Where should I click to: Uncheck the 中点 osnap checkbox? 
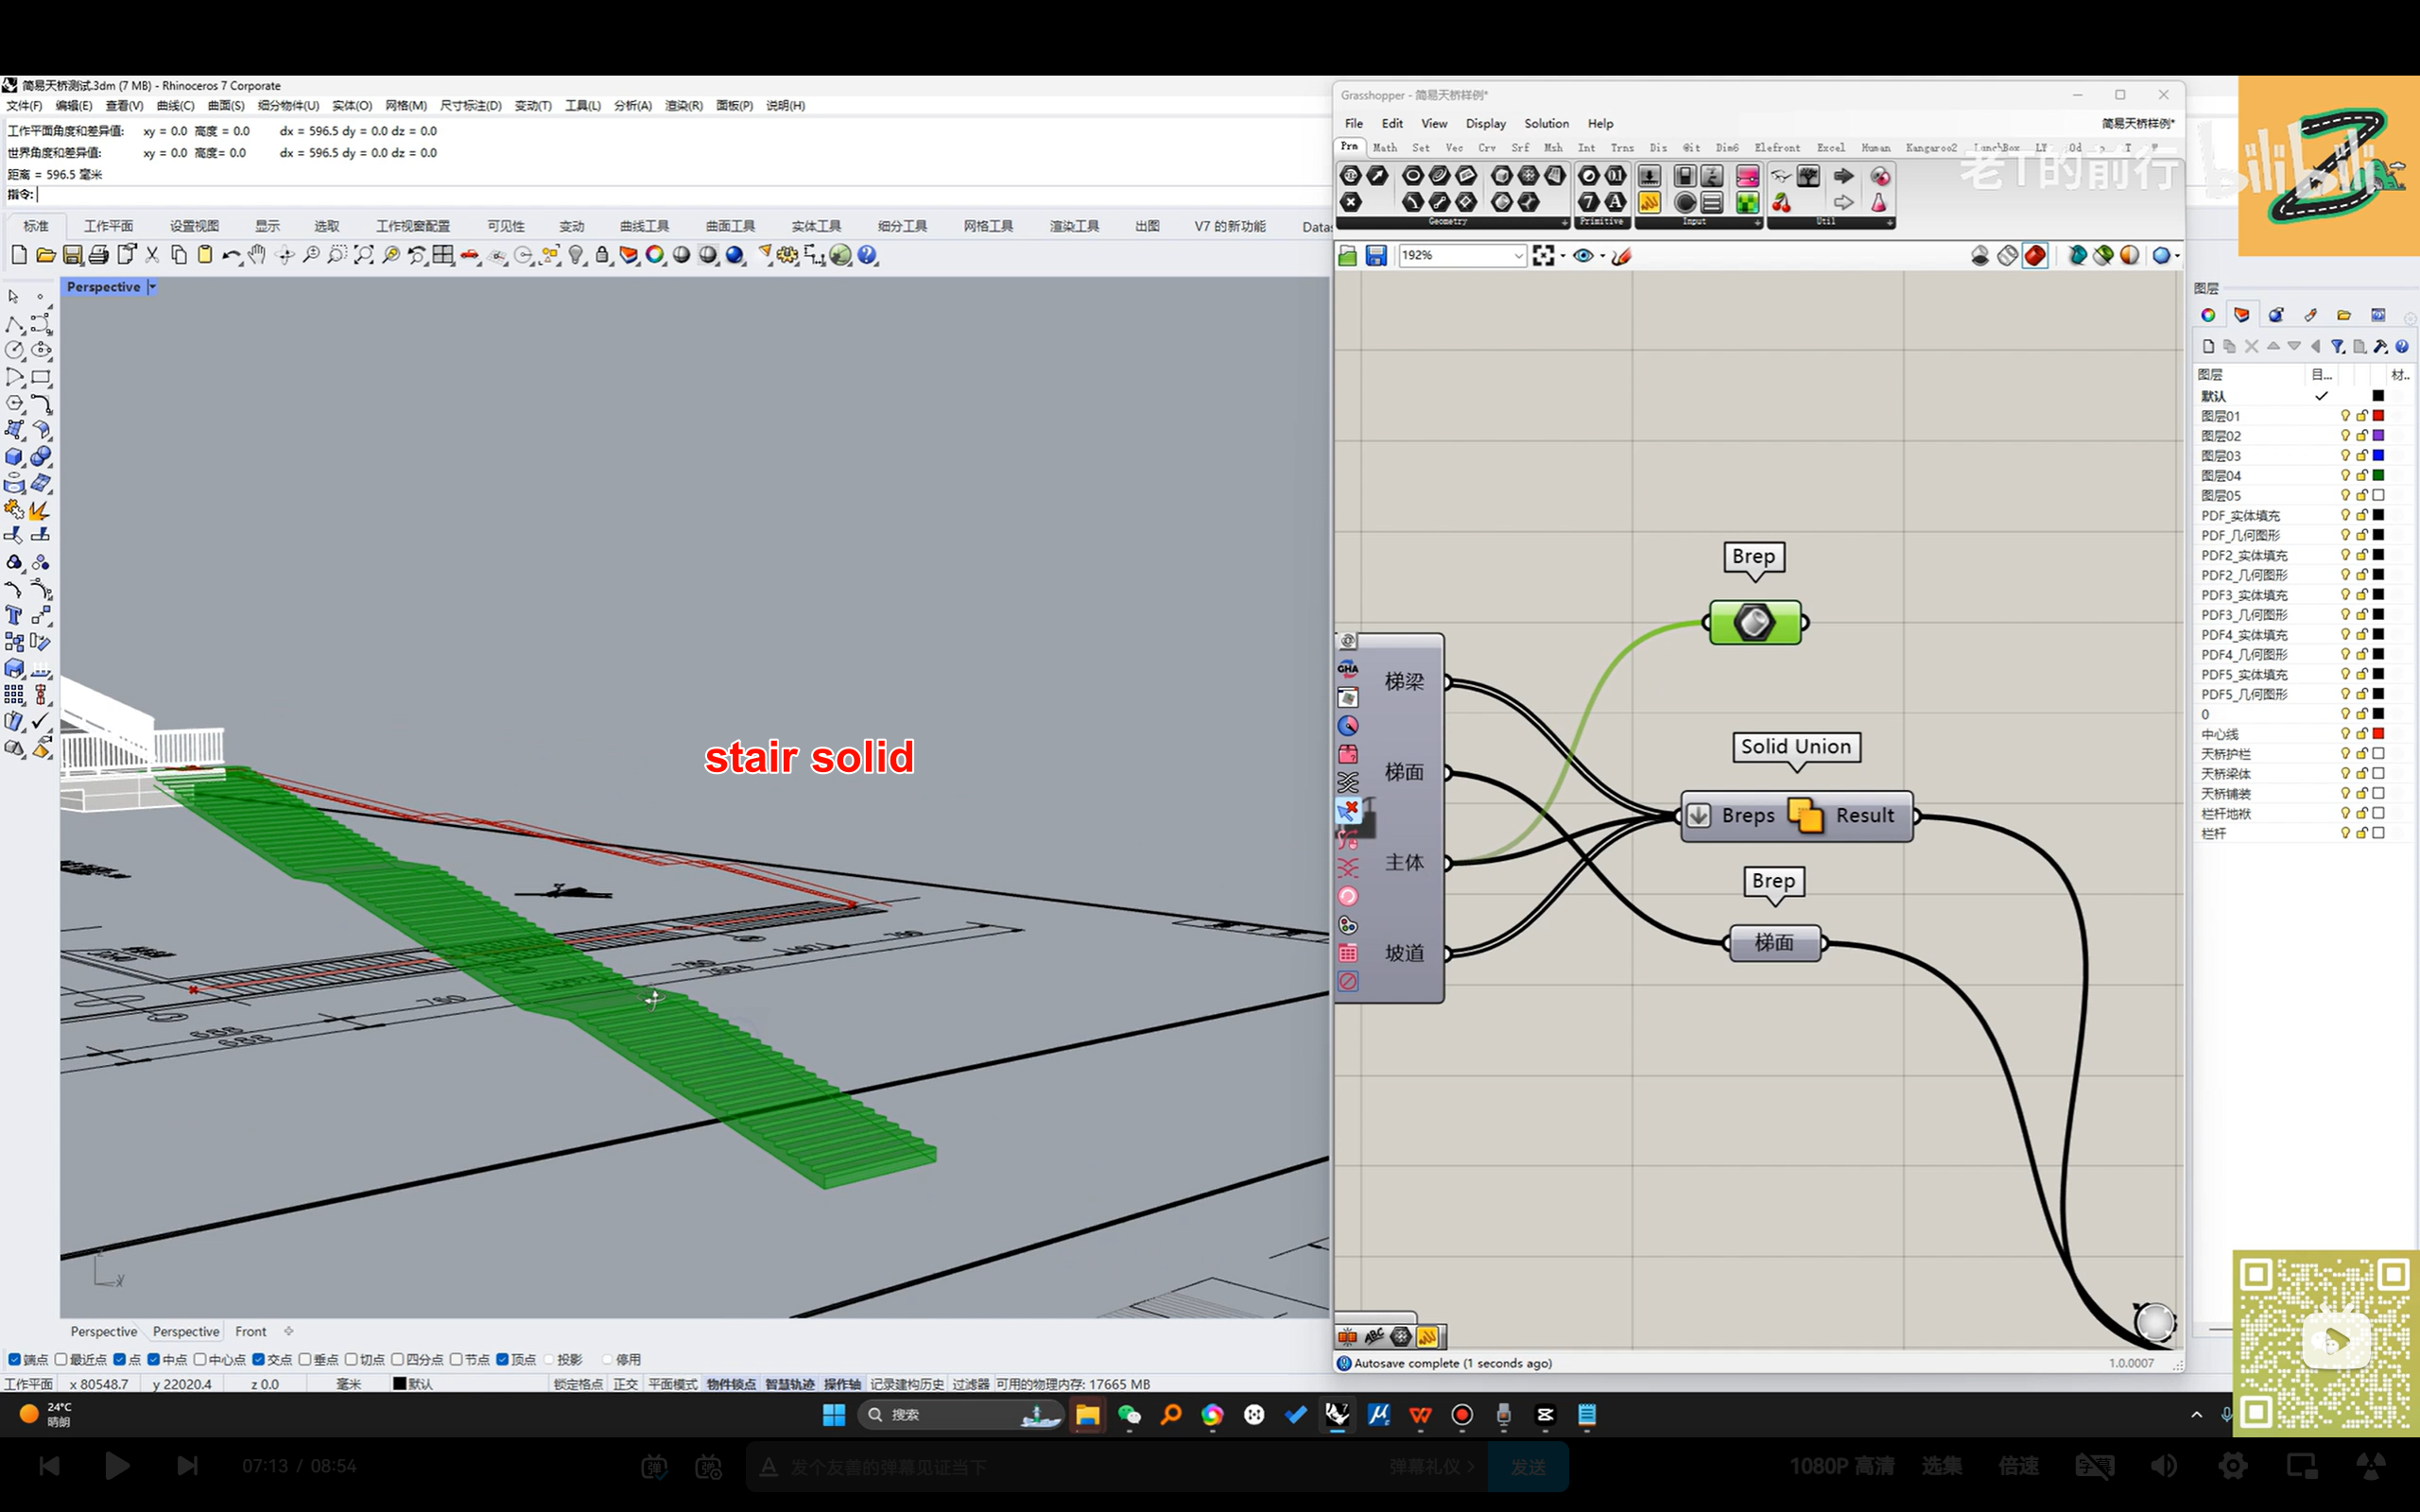154,1359
